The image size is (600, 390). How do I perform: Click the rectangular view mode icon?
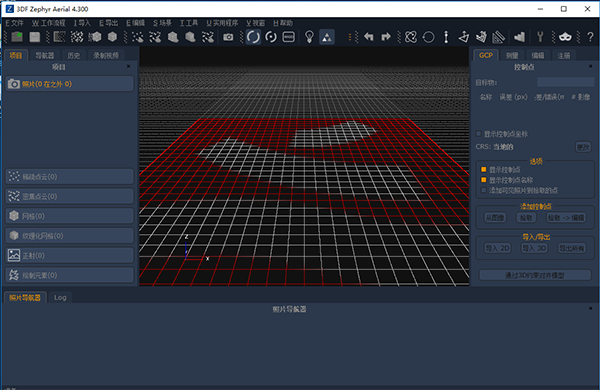[288, 37]
